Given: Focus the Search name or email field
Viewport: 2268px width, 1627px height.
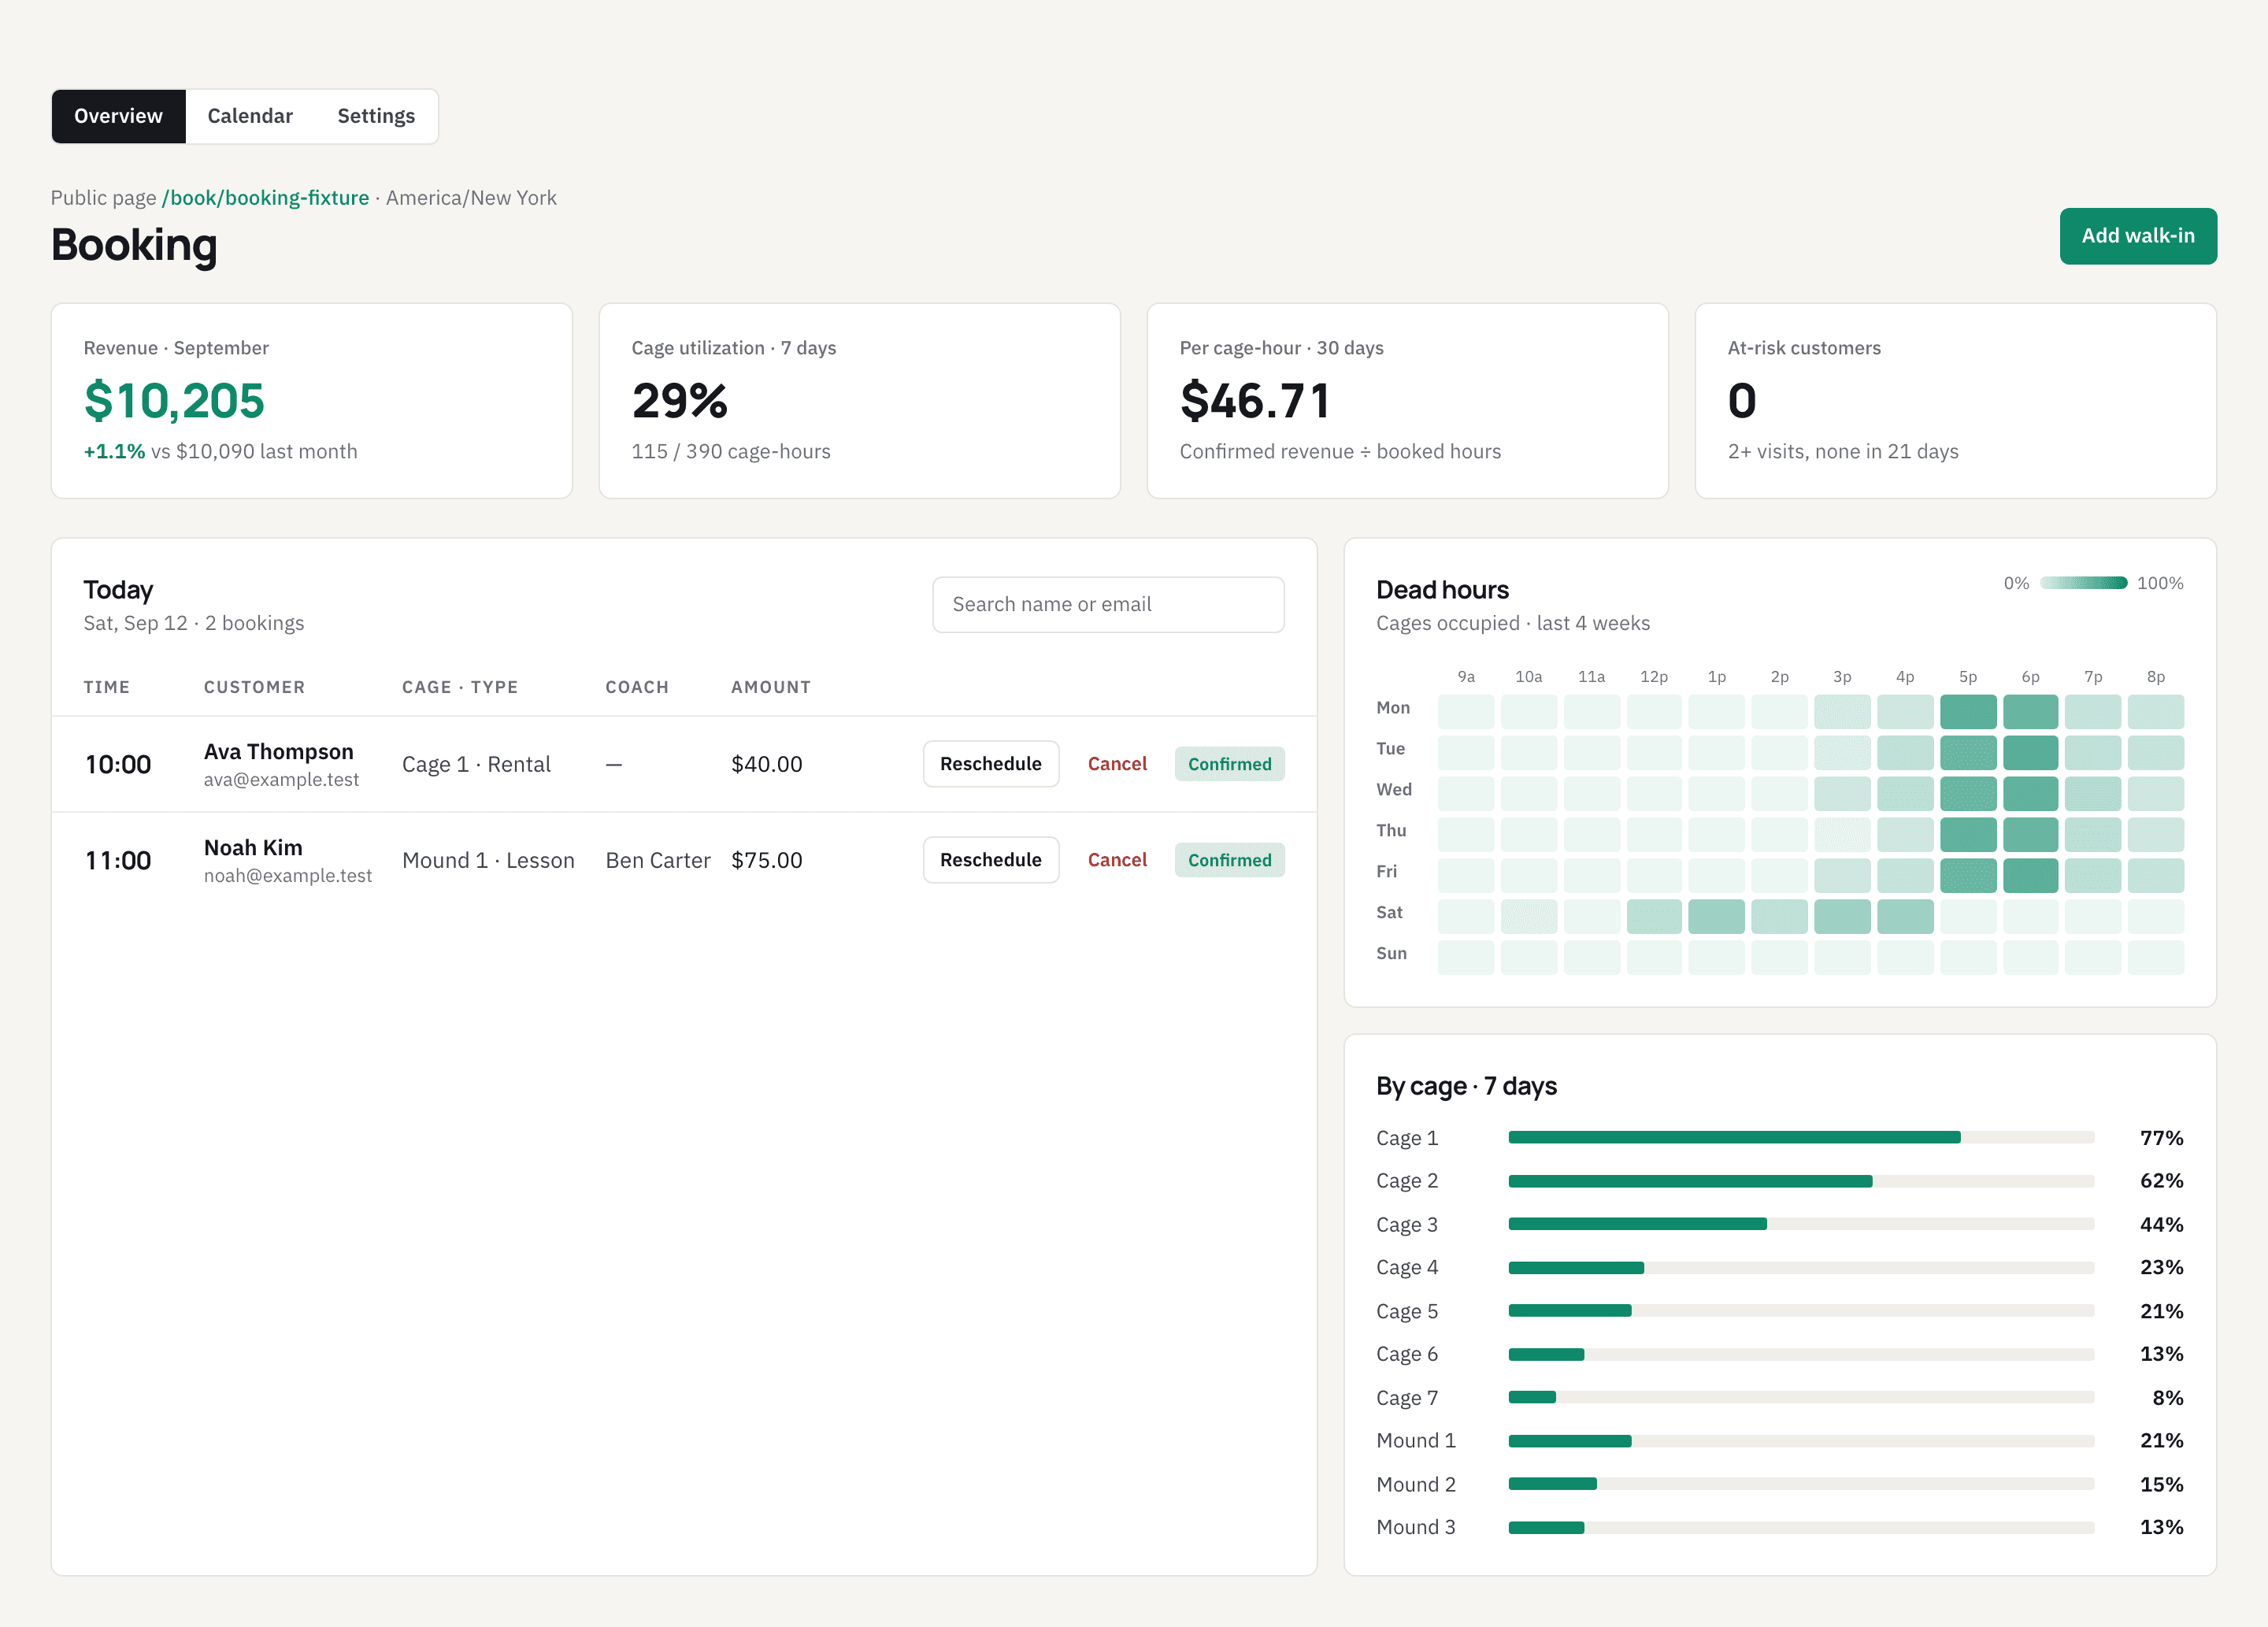Looking at the screenshot, I should 1108,604.
